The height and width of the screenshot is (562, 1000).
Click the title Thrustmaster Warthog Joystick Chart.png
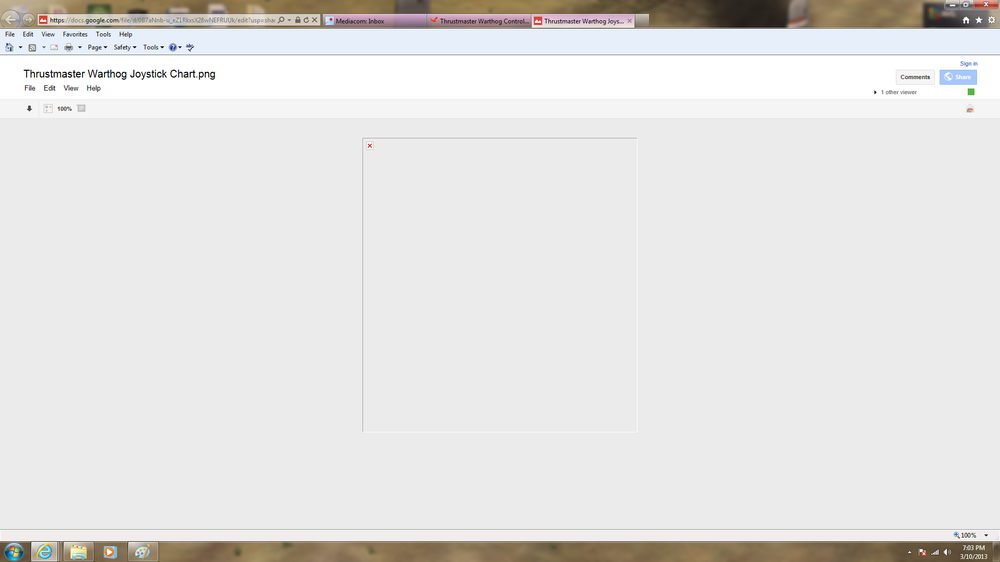pyautogui.click(x=119, y=74)
